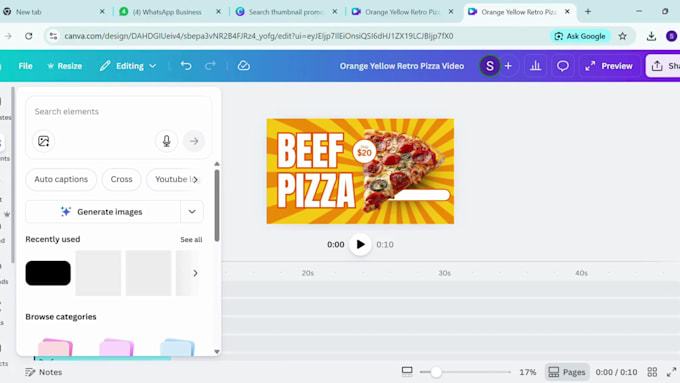The image size is (680, 383).
Task: Open the Chrome profile avatar
Action: tap(671, 36)
